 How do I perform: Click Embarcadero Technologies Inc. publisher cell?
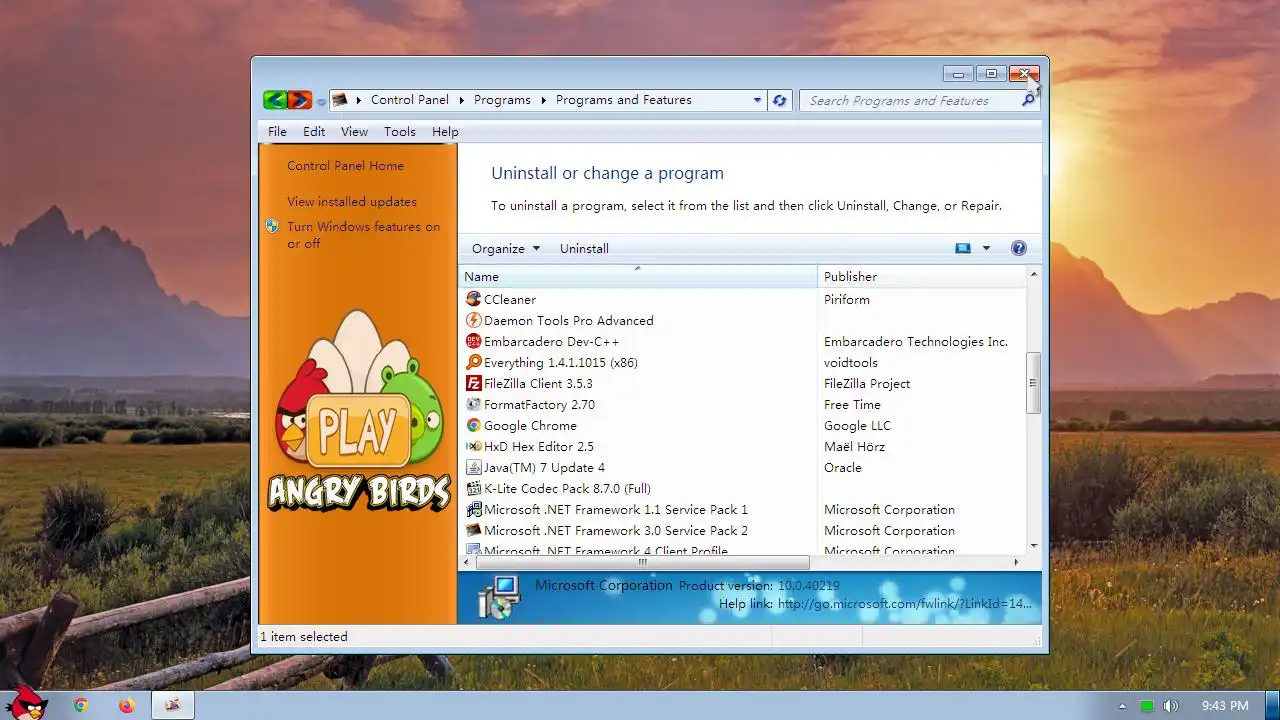tap(916, 341)
